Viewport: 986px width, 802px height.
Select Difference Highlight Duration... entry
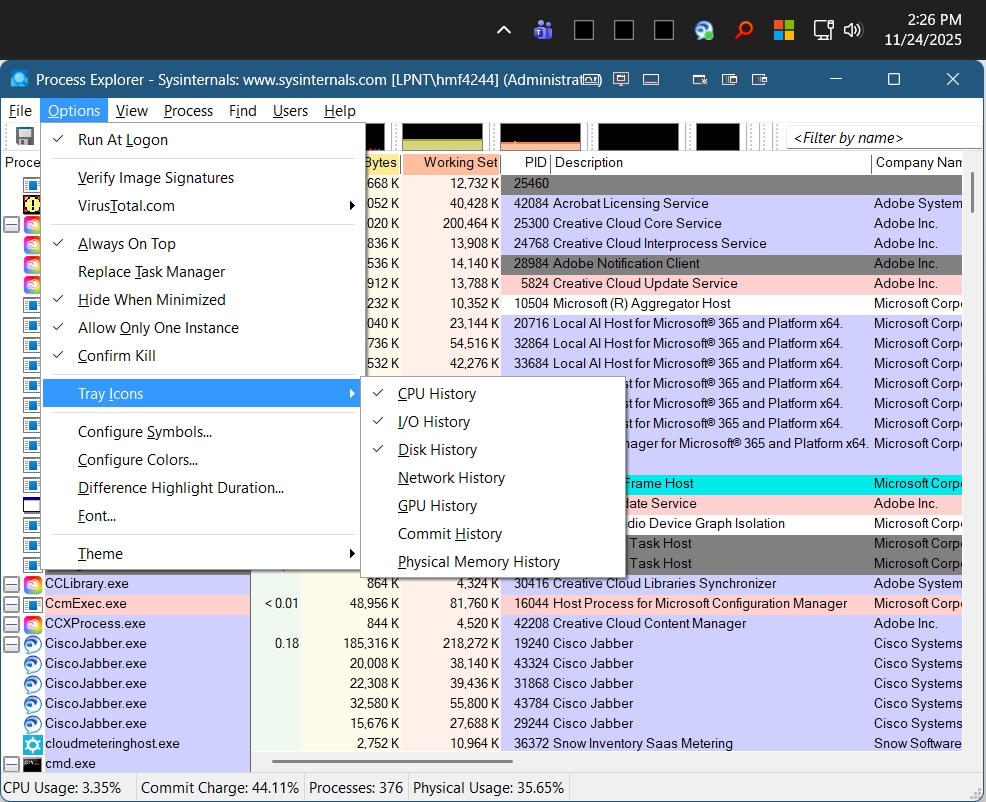point(180,488)
